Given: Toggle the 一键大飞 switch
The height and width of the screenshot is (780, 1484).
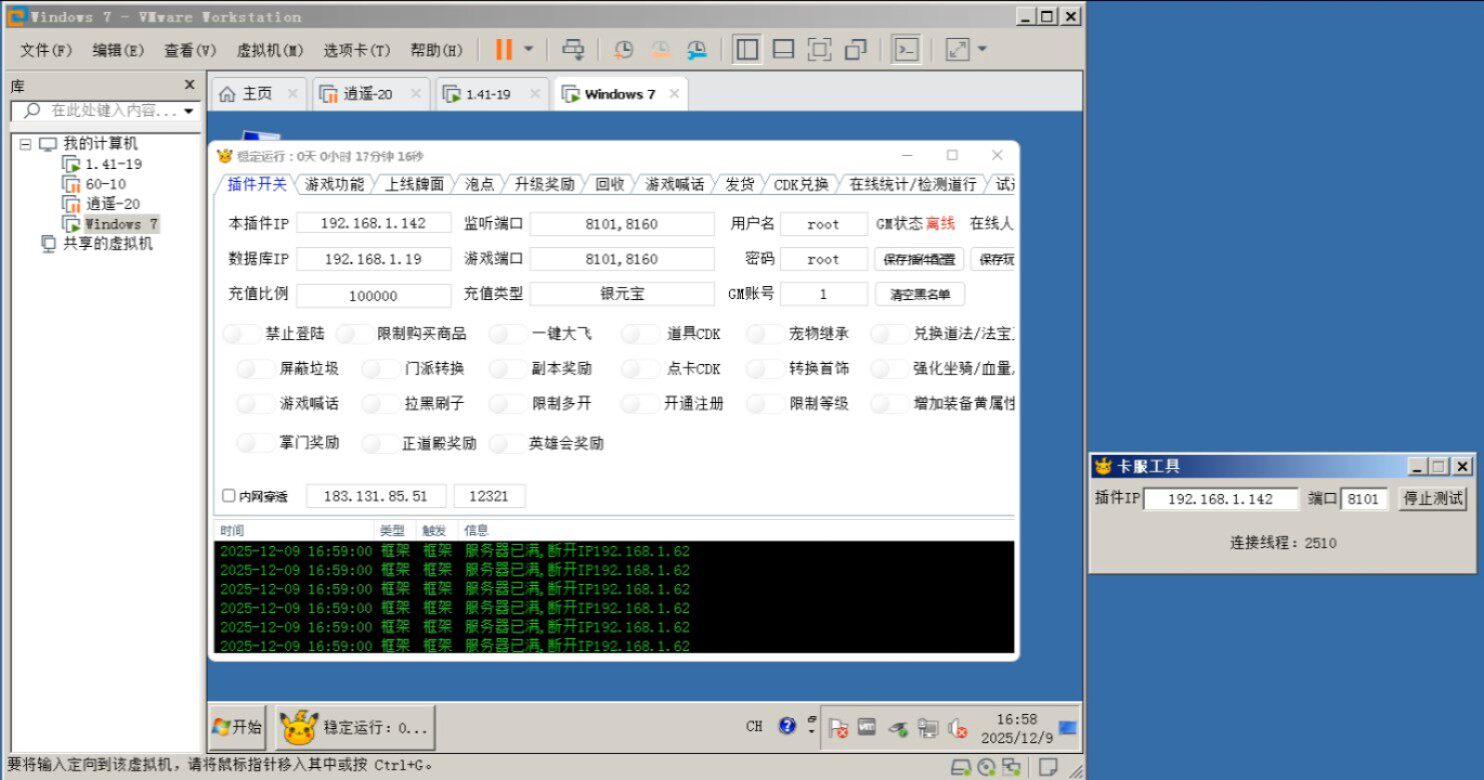Looking at the screenshot, I should [508, 334].
